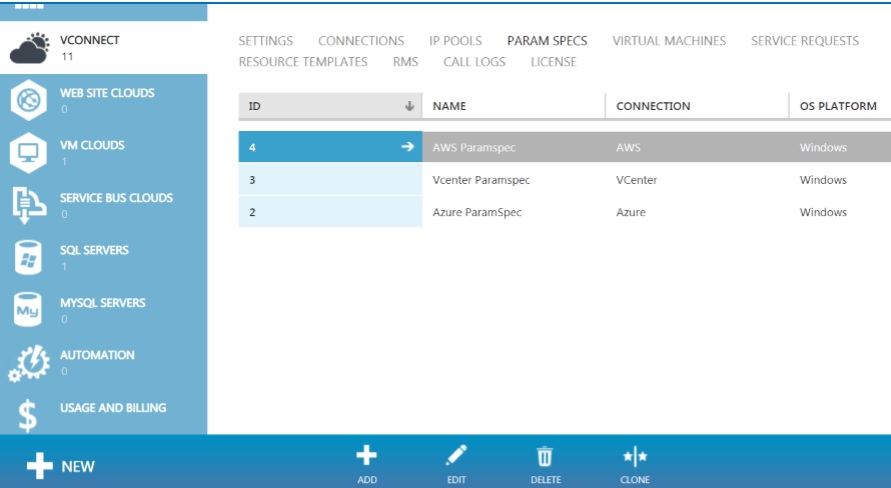Click the Azure connection cell
The height and width of the screenshot is (488, 891).
[x=631, y=212]
